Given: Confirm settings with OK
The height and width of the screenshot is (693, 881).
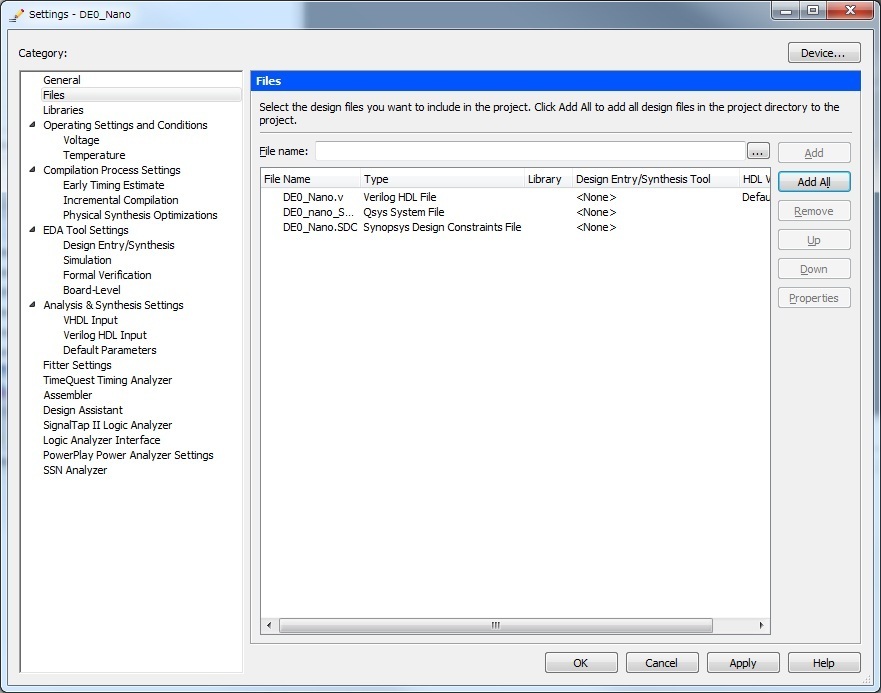Looking at the screenshot, I should 581,662.
